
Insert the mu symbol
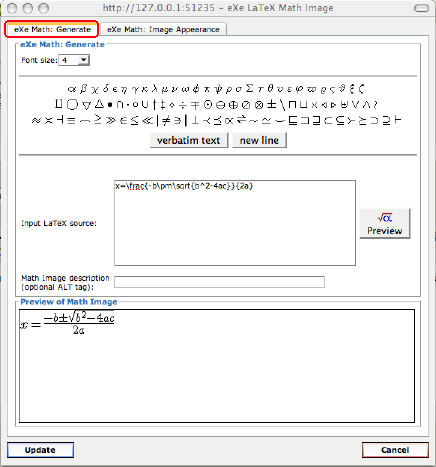click(x=165, y=89)
